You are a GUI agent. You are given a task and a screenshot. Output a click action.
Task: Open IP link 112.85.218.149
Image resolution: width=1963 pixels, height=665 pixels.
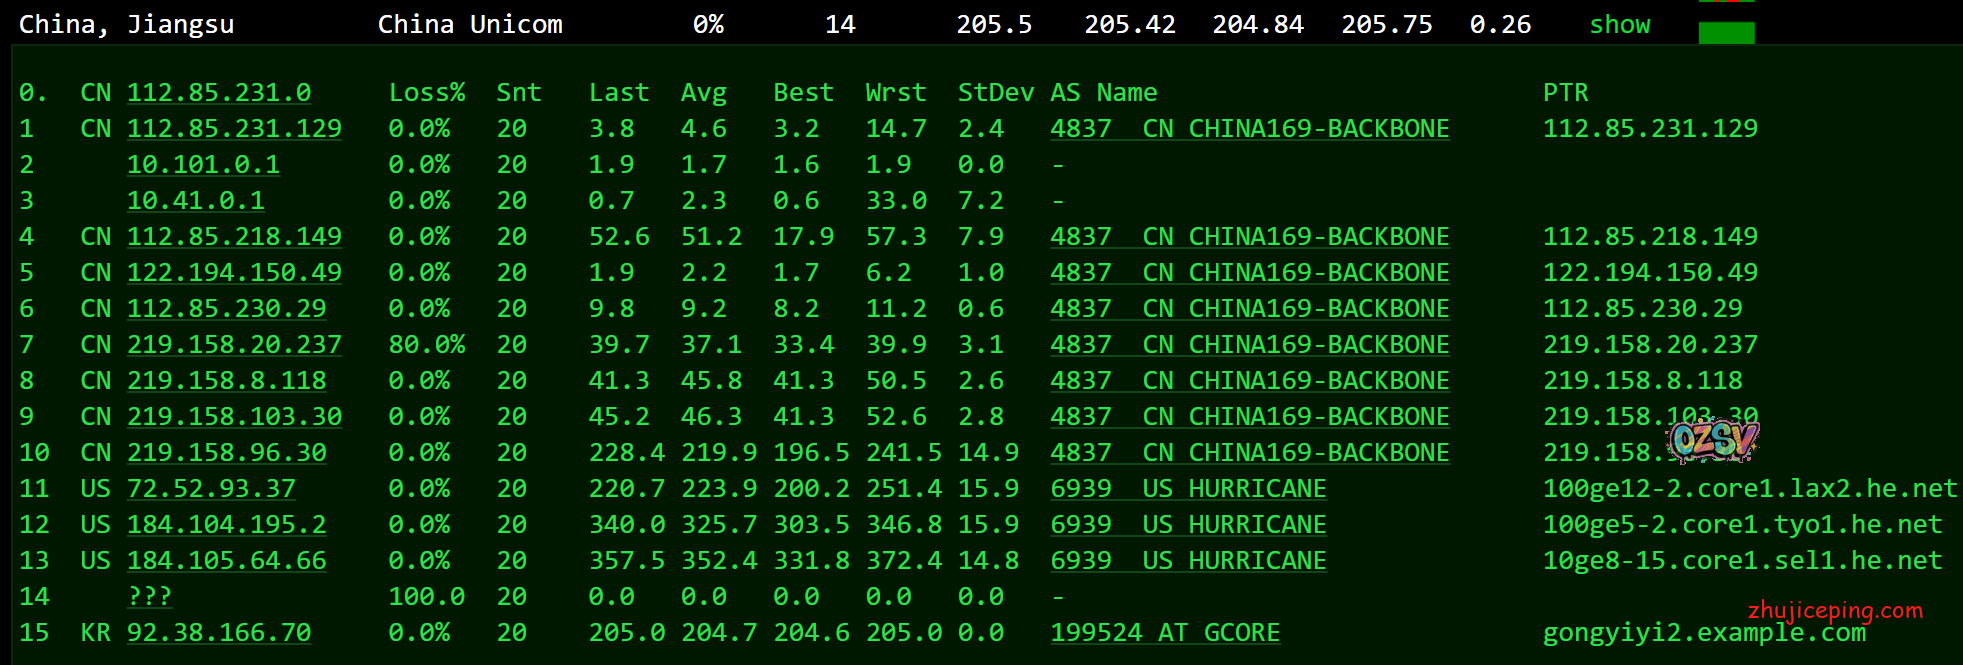(x=234, y=237)
